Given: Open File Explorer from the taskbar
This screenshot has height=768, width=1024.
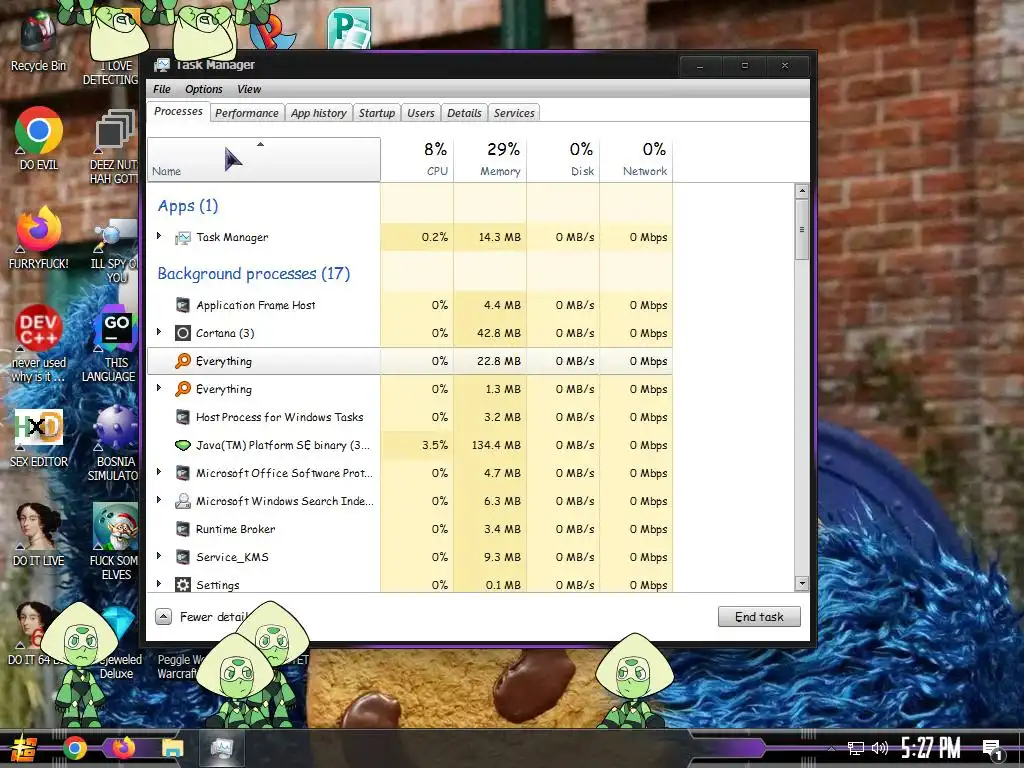Looking at the screenshot, I should point(172,748).
